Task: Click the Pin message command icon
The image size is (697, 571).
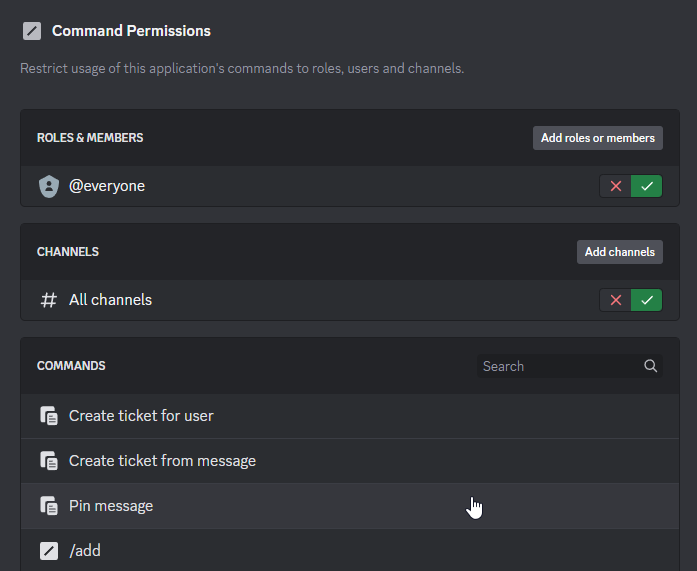Action: click(x=48, y=506)
